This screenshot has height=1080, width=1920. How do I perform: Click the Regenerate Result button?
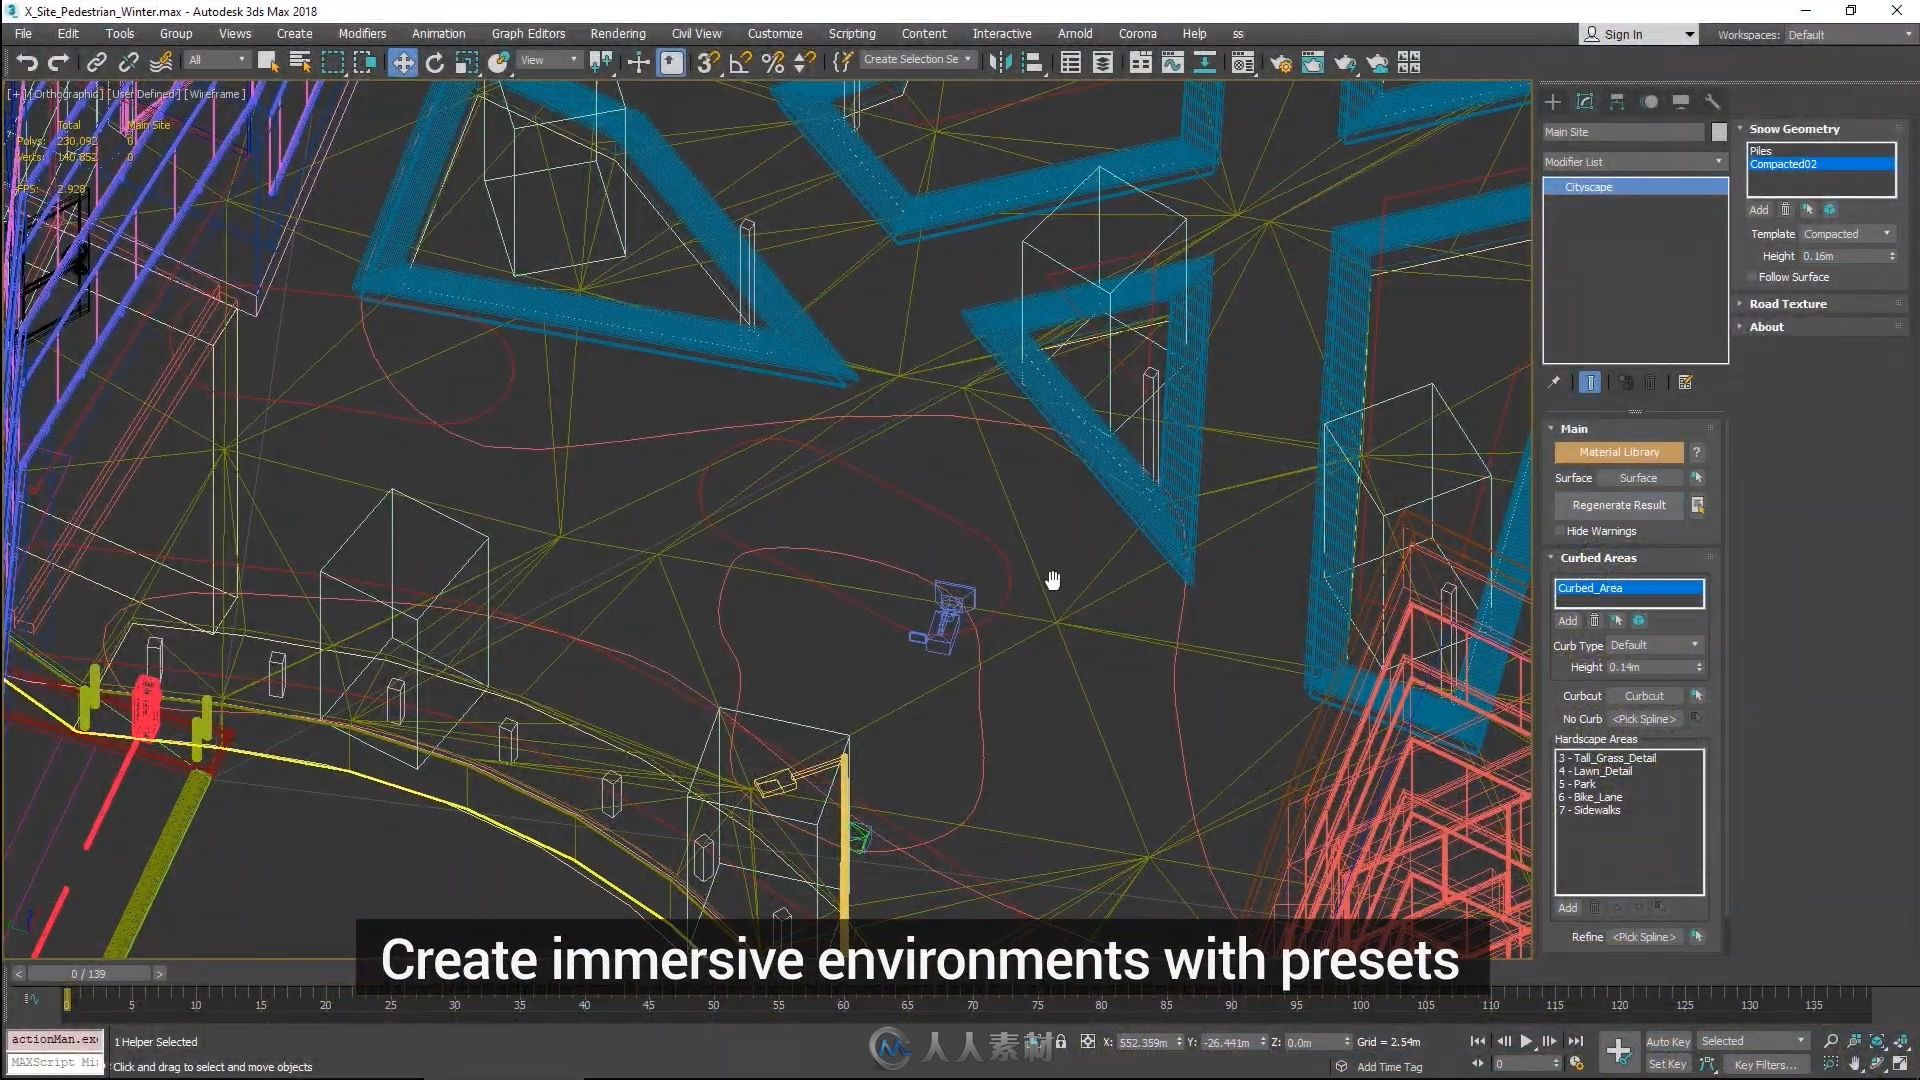point(1619,505)
